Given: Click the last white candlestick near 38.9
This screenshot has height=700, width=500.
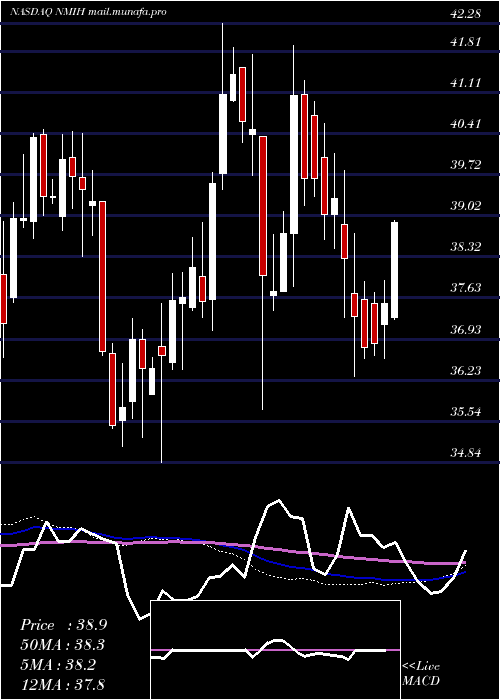Looking at the screenshot, I should (394, 270).
